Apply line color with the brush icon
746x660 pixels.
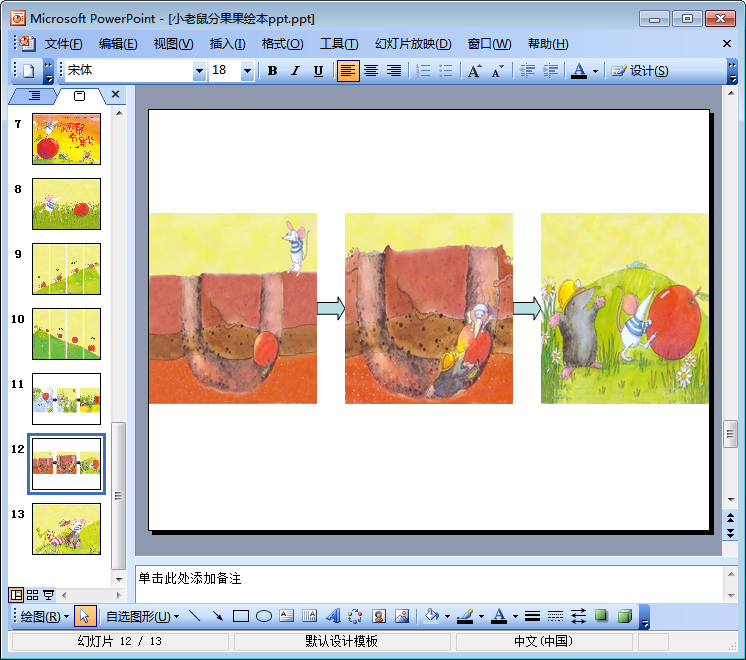(465, 617)
